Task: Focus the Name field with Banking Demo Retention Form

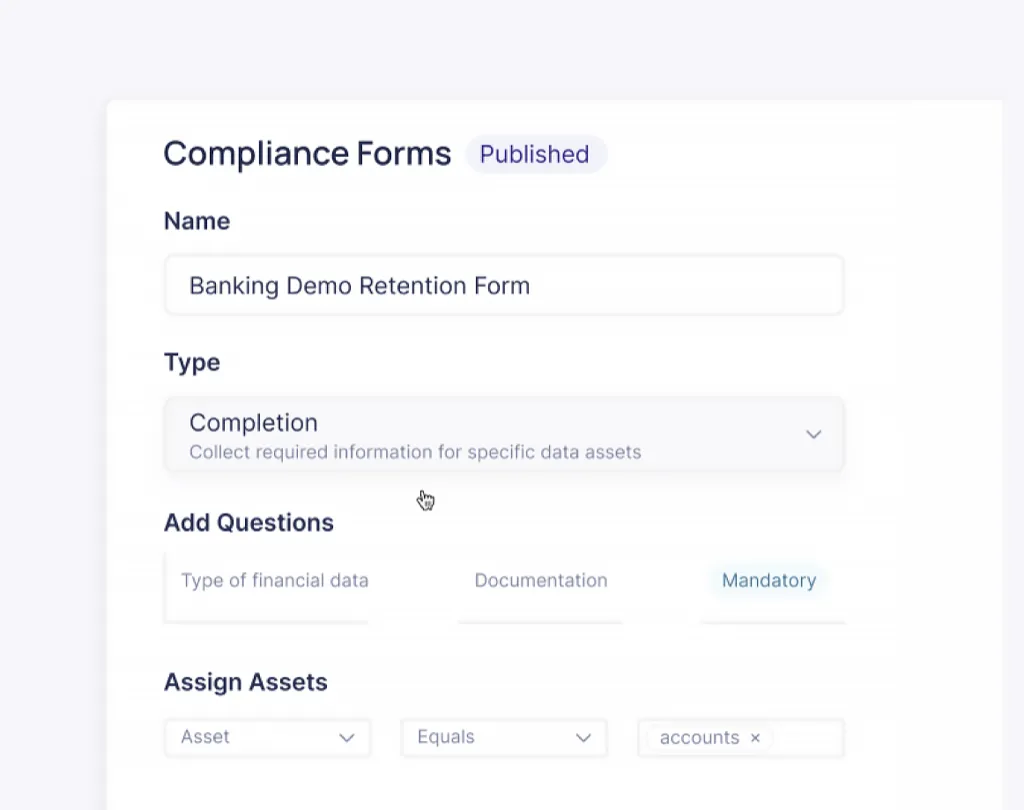Action: point(503,286)
